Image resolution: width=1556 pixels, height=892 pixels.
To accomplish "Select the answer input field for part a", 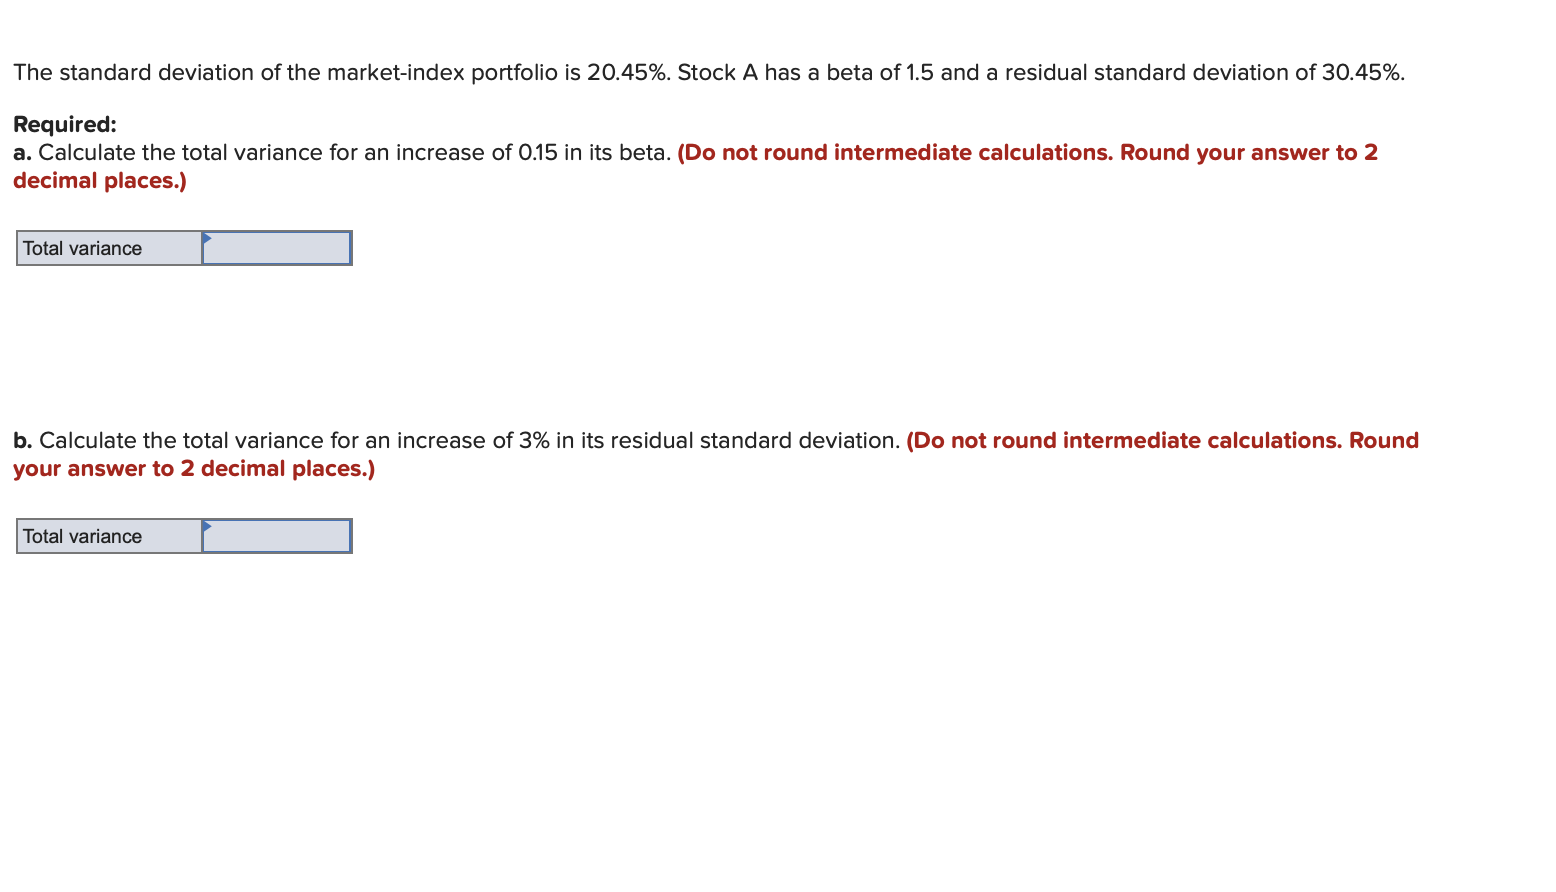I will [x=277, y=248].
